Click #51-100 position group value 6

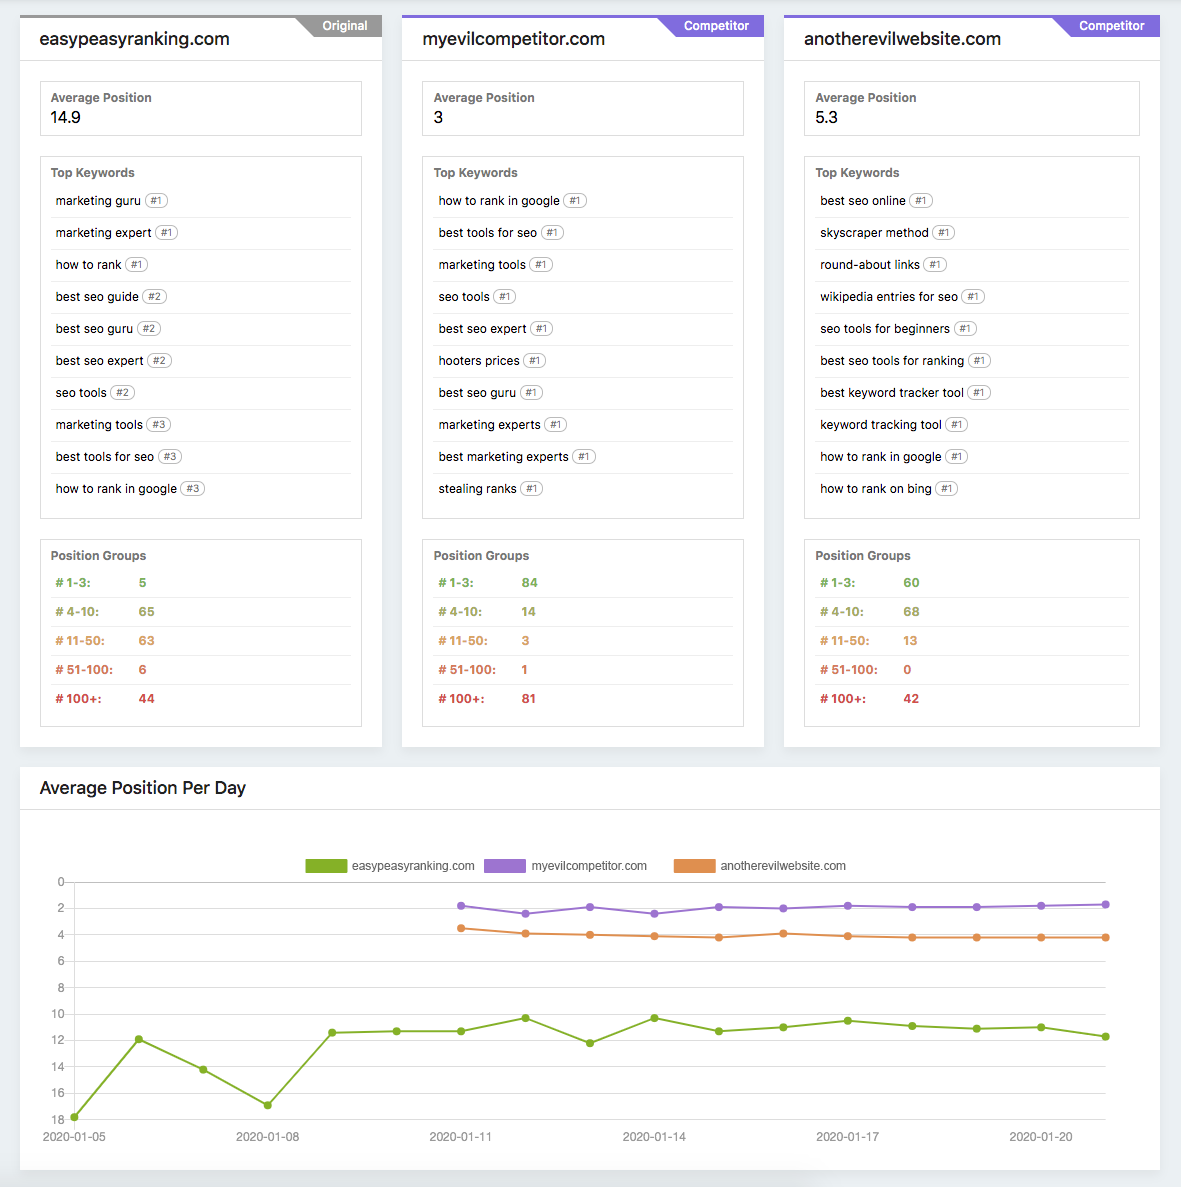pos(142,670)
